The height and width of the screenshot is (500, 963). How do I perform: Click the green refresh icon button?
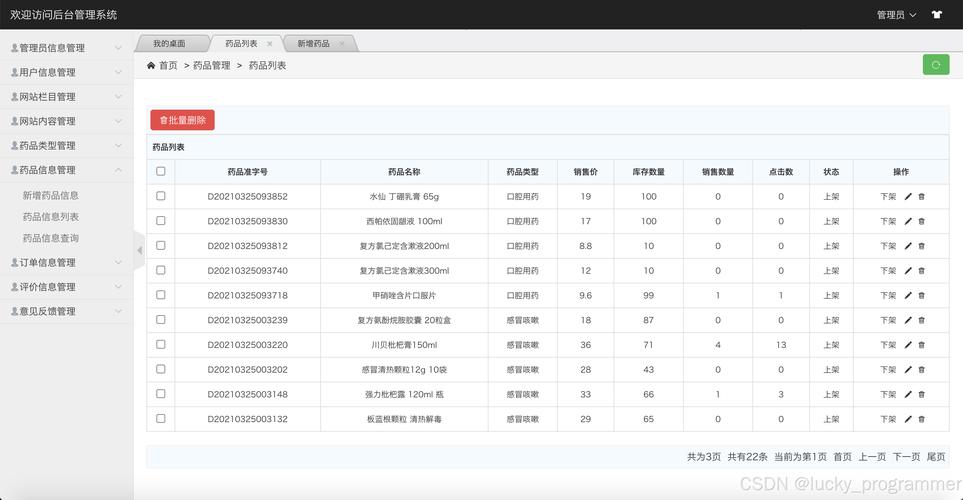coord(936,65)
